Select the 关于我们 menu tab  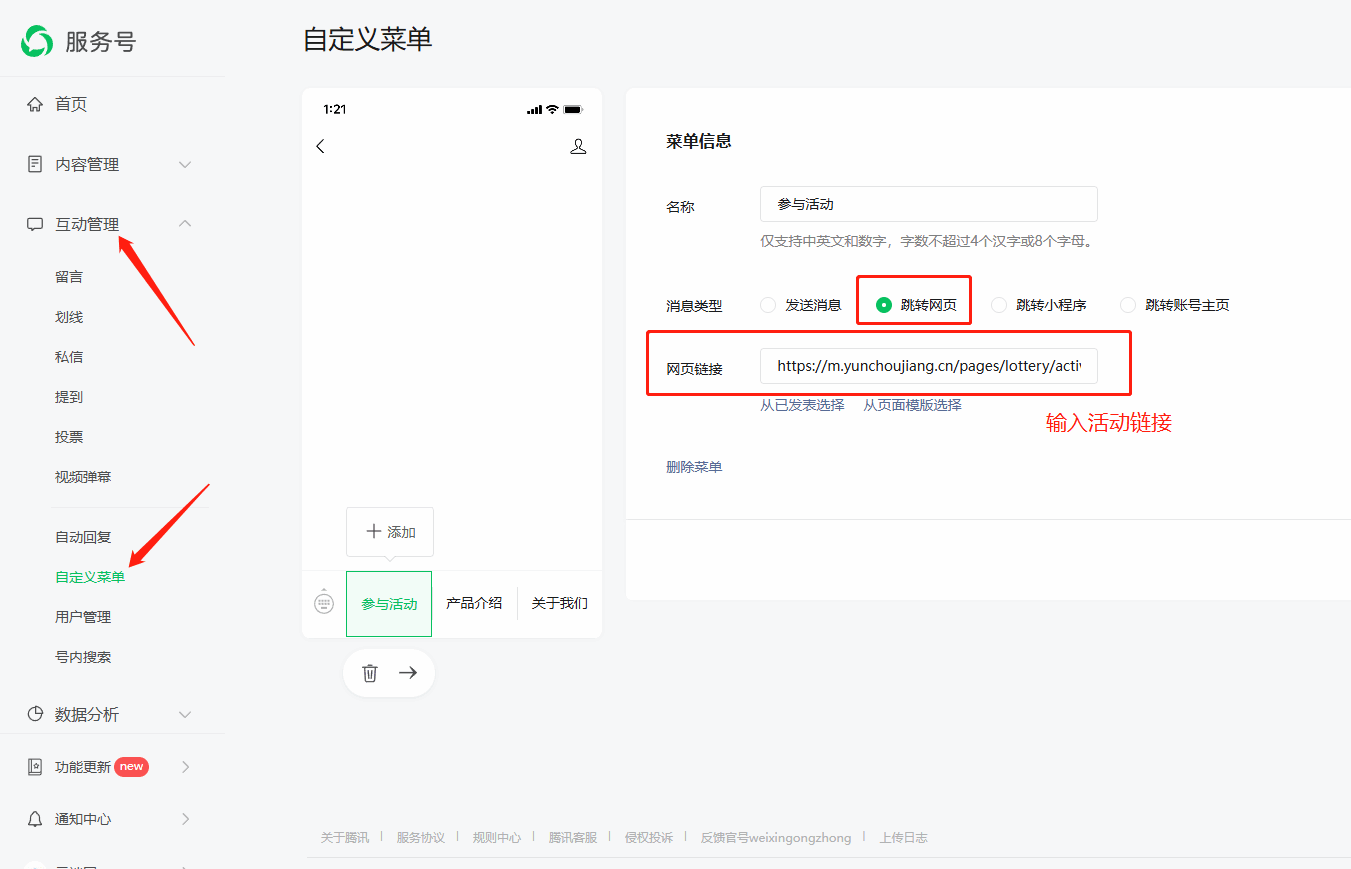point(559,604)
